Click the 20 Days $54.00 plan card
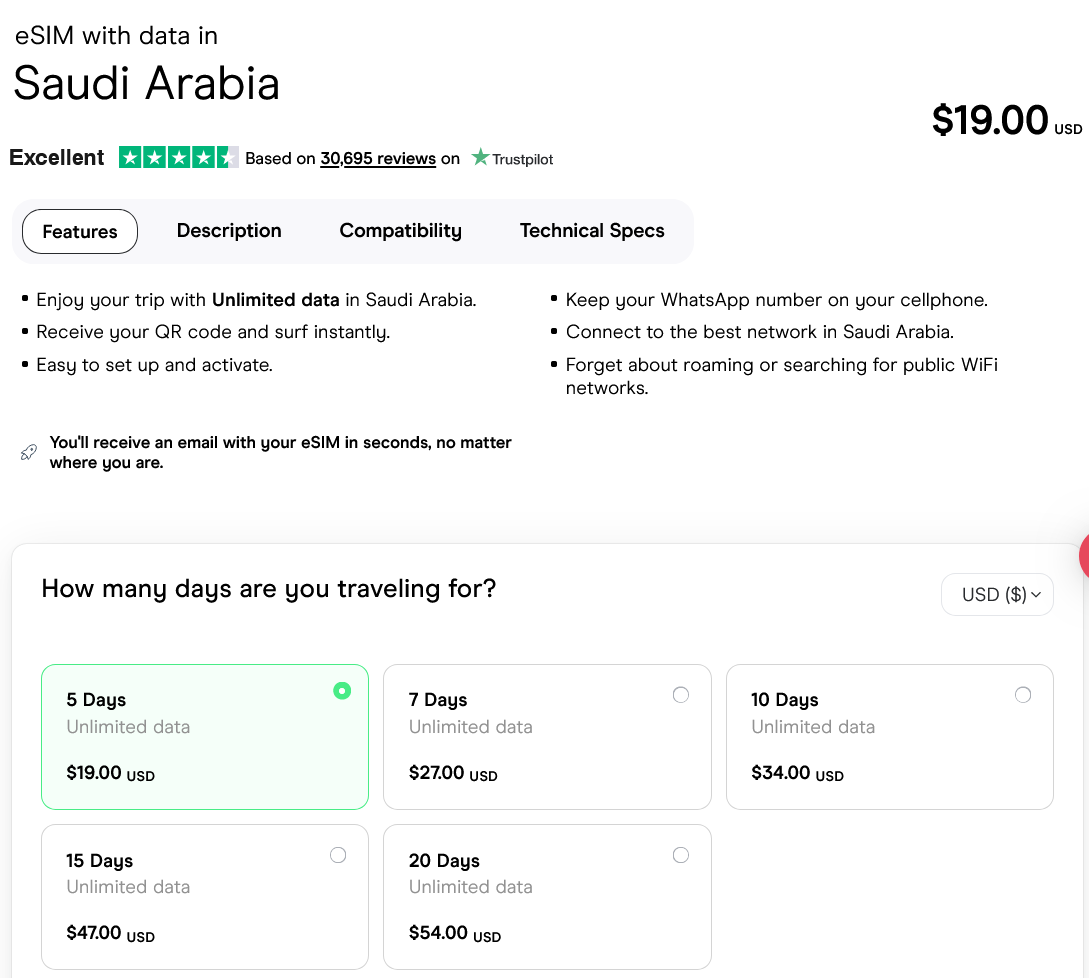Image resolution: width=1089 pixels, height=978 pixels. pos(547,897)
